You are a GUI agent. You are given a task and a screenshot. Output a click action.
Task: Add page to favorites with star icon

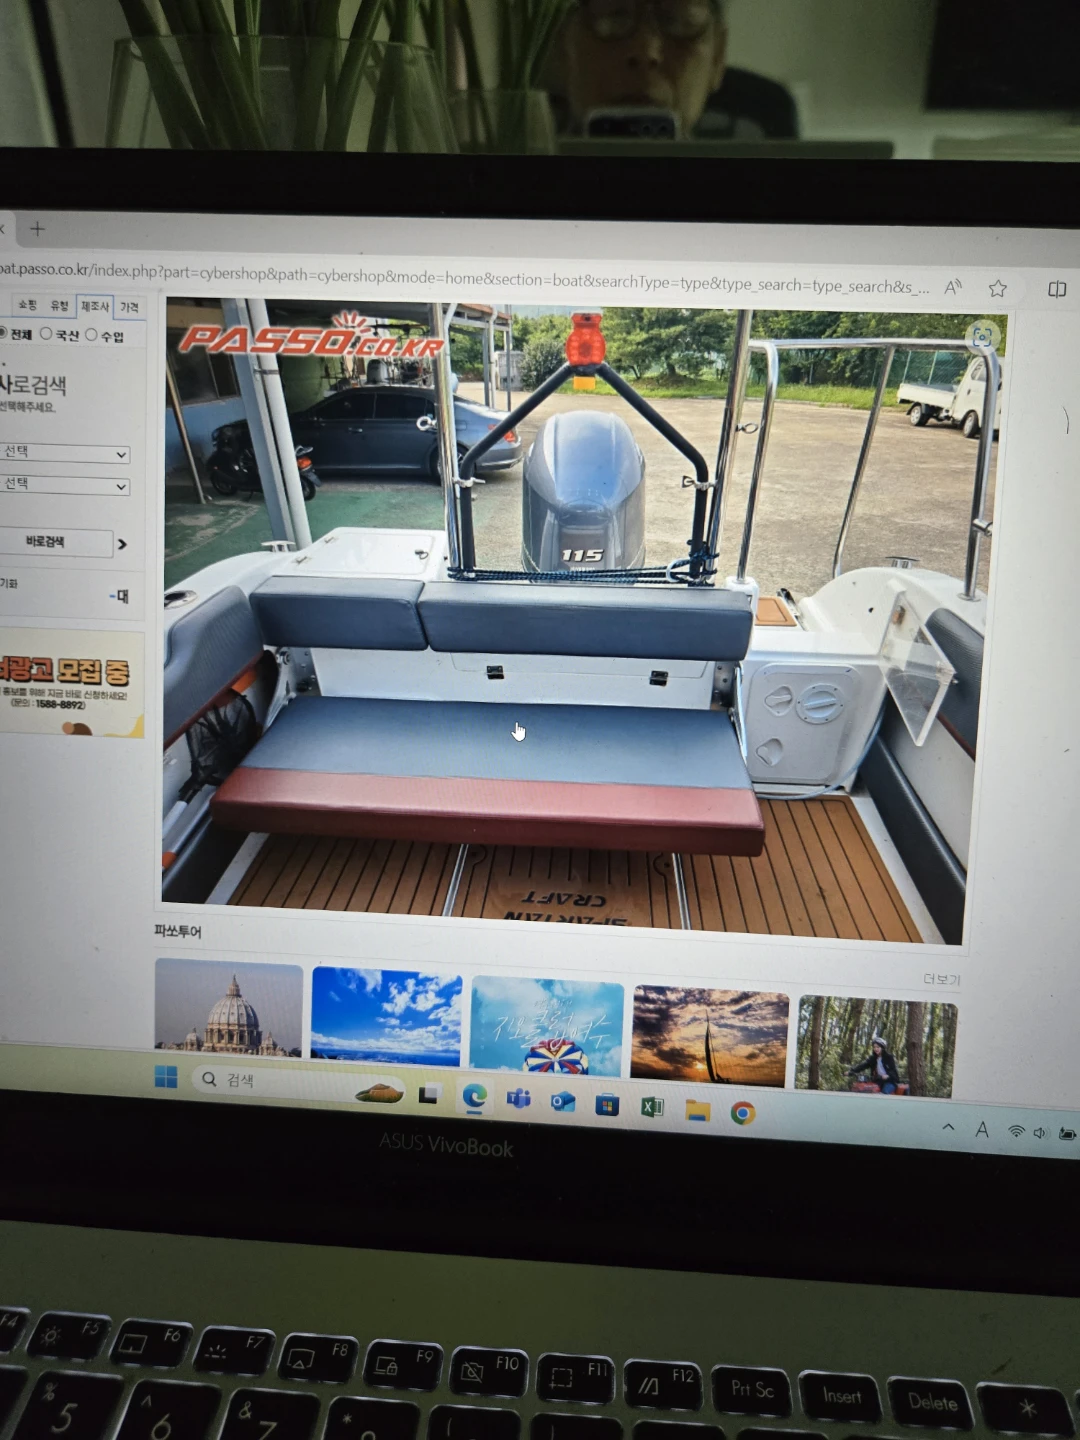pyautogui.click(x=997, y=289)
